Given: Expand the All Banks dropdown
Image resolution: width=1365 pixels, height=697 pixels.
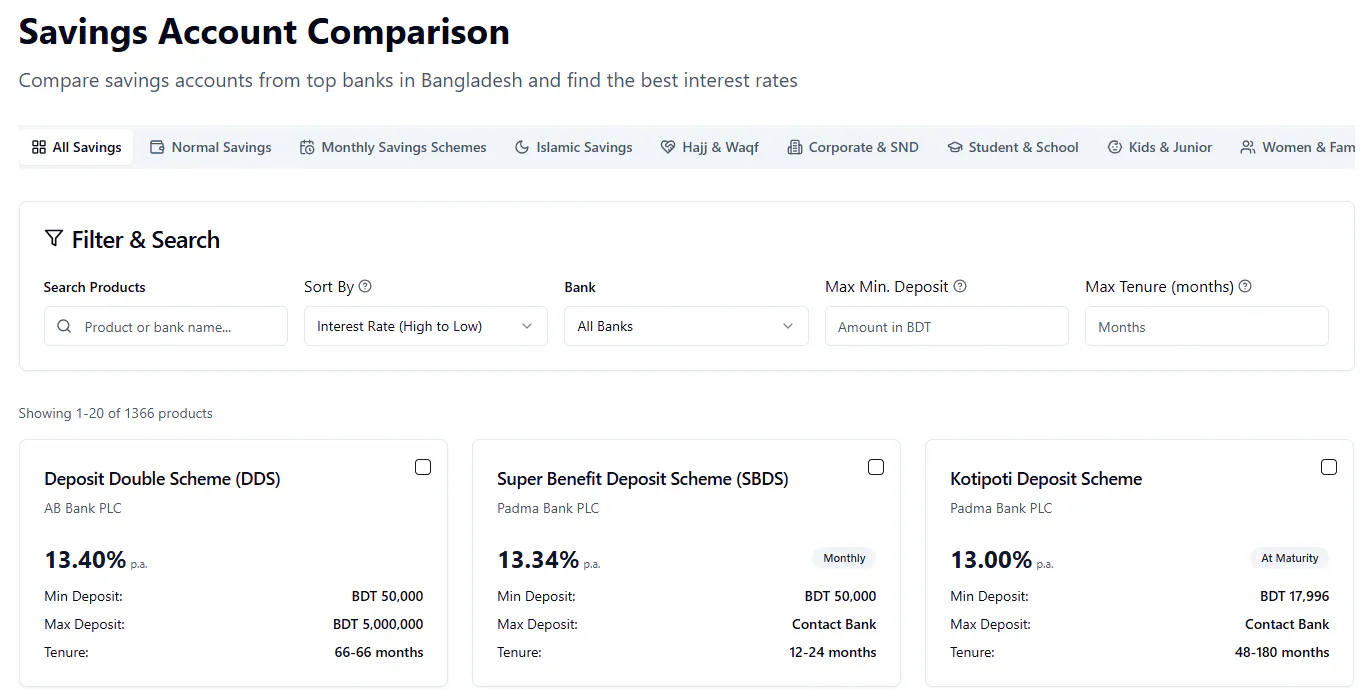Looking at the screenshot, I should [x=686, y=326].
